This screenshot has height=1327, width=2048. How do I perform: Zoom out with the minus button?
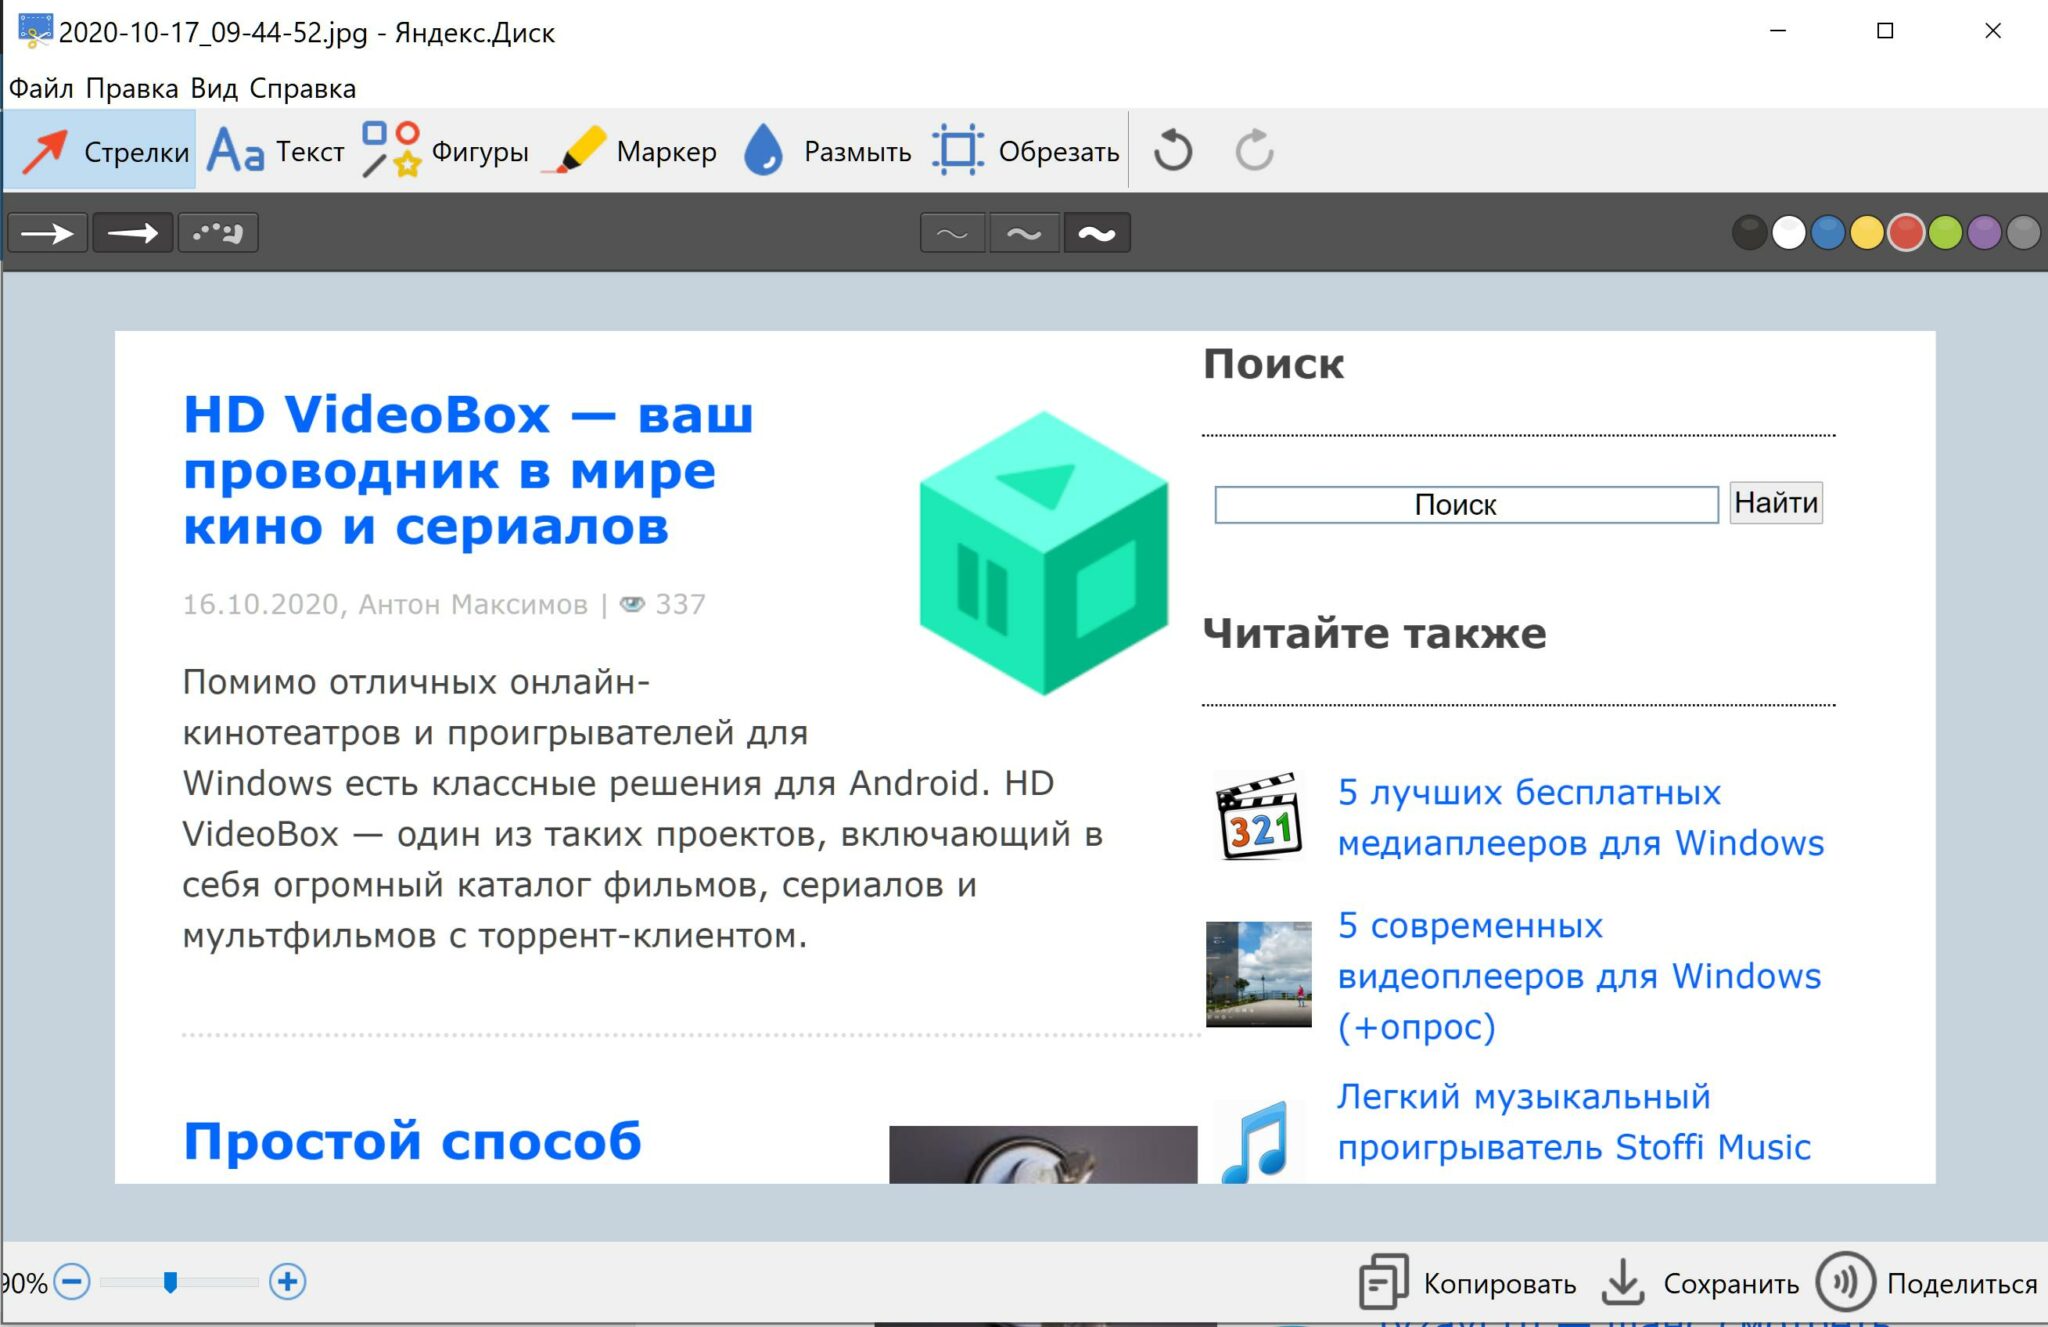pos(72,1282)
